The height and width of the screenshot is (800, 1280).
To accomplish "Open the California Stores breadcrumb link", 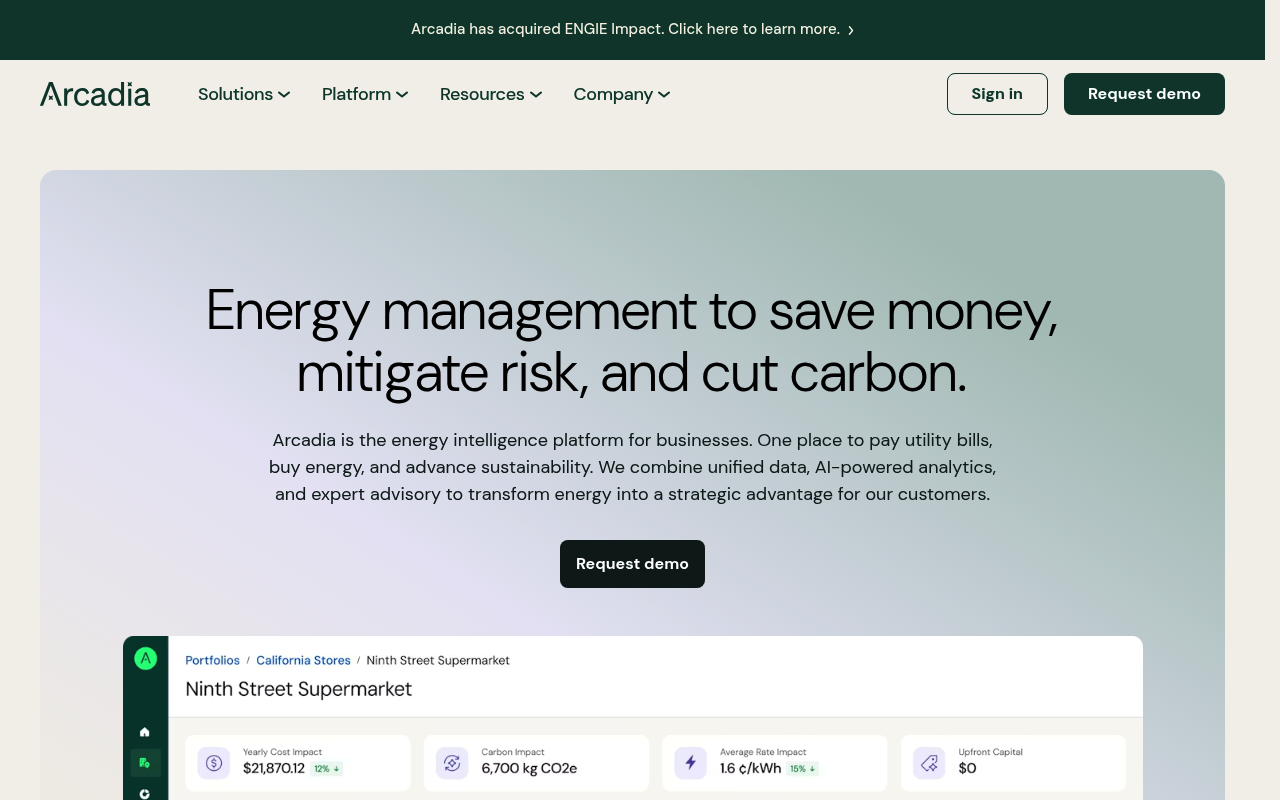I will point(303,661).
